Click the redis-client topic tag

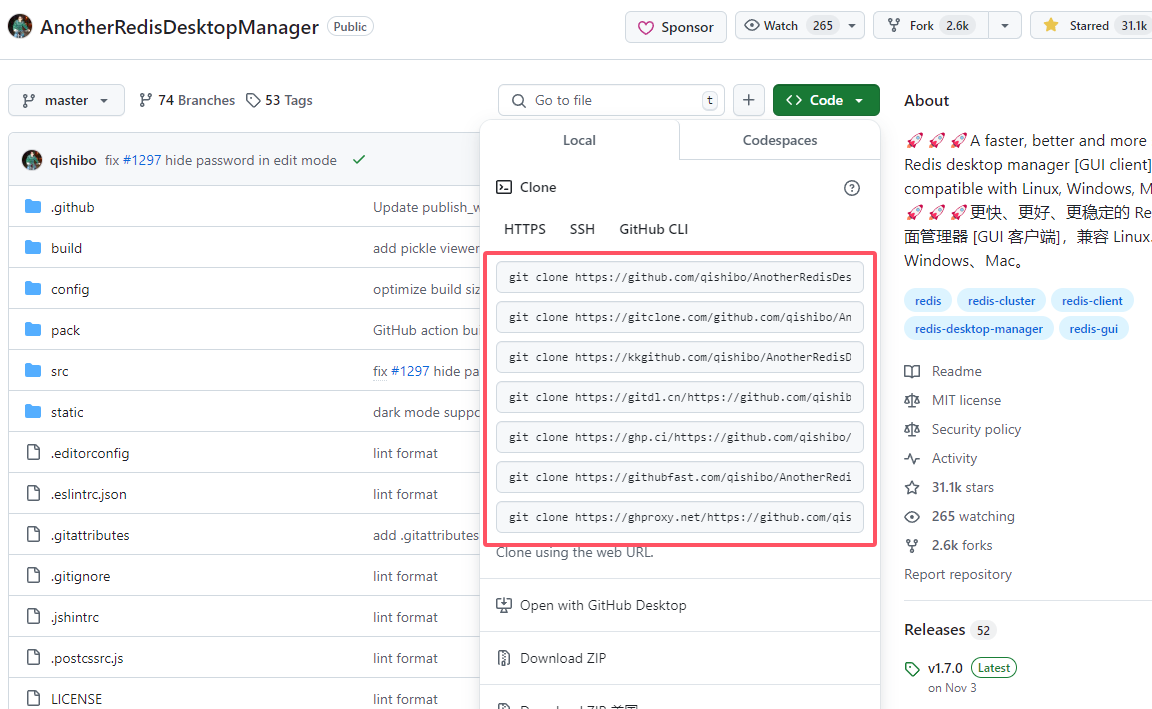(x=1092, y=300)
